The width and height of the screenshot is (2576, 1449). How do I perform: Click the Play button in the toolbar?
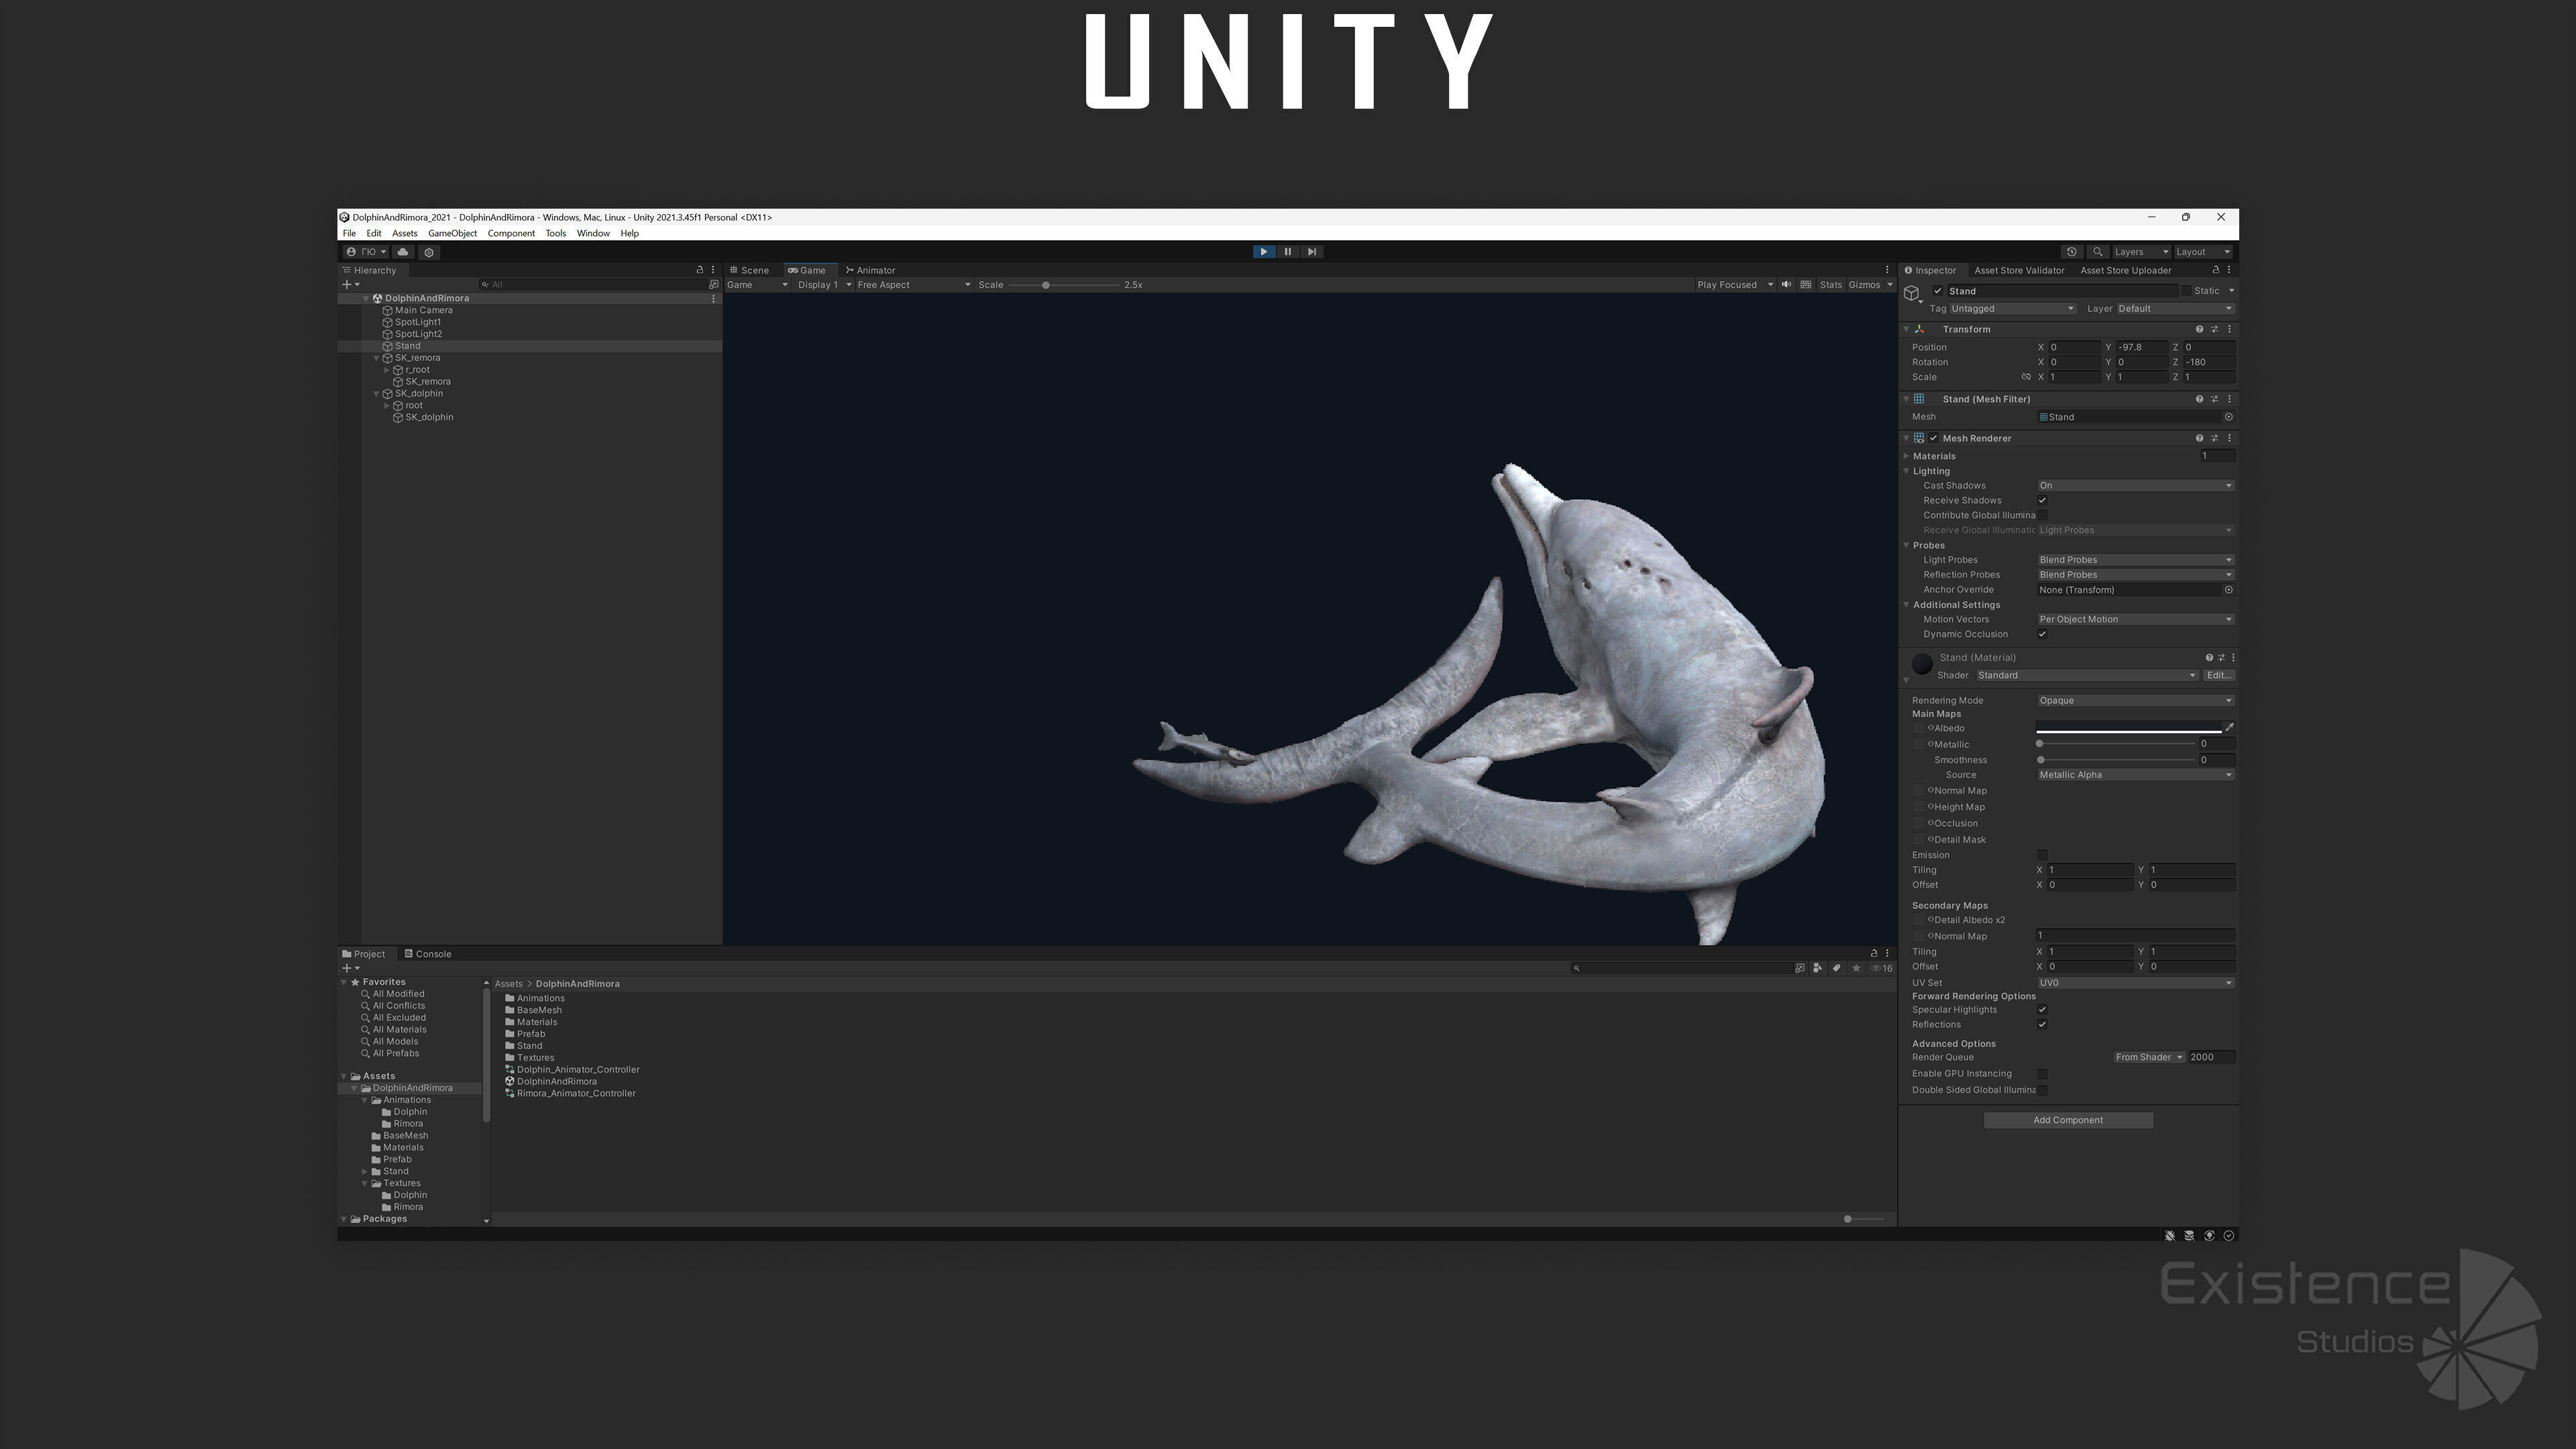tap(1264, 252)
